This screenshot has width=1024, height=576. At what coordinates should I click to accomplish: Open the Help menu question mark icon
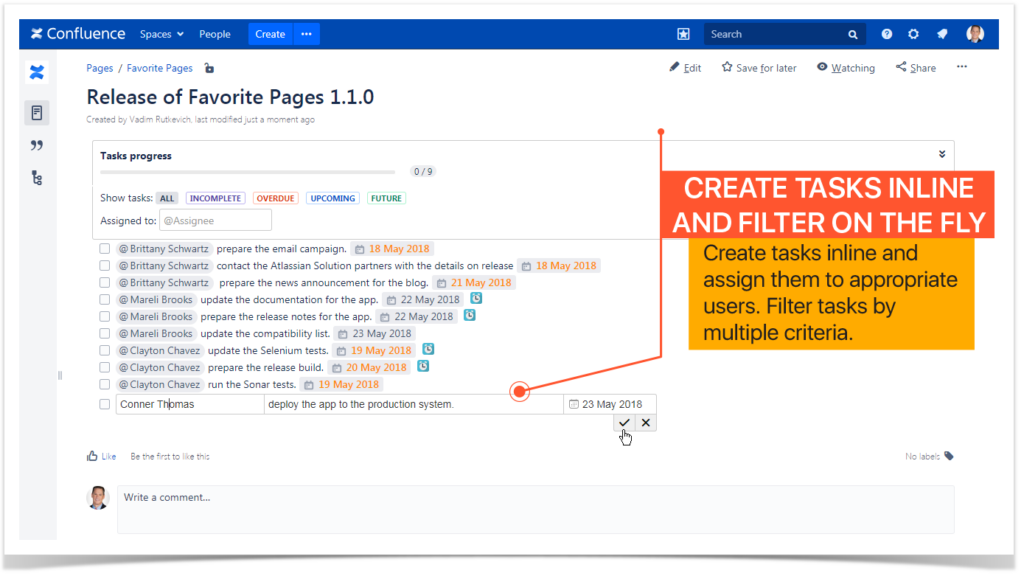click(886, 33)
